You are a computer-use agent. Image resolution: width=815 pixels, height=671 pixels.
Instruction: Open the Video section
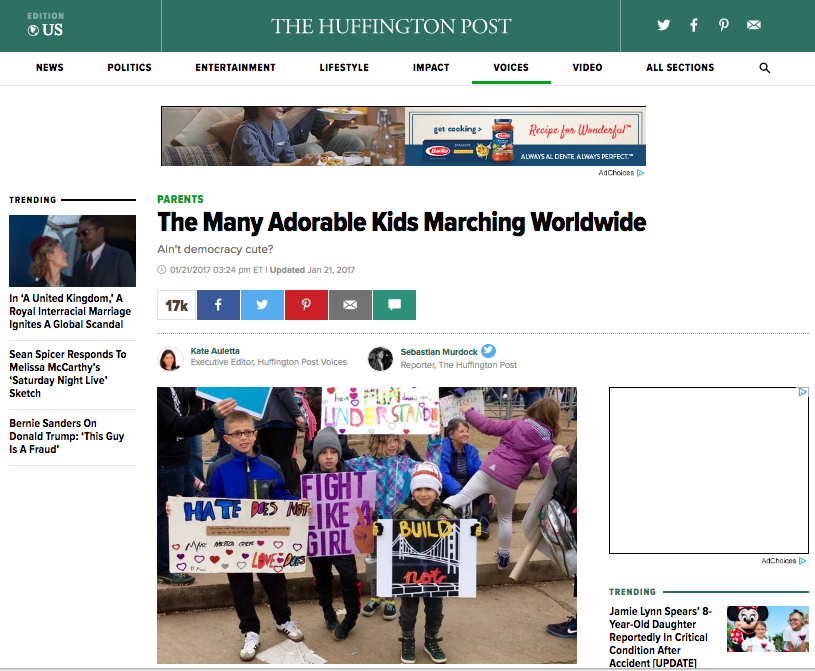click(x=587, y=68)
